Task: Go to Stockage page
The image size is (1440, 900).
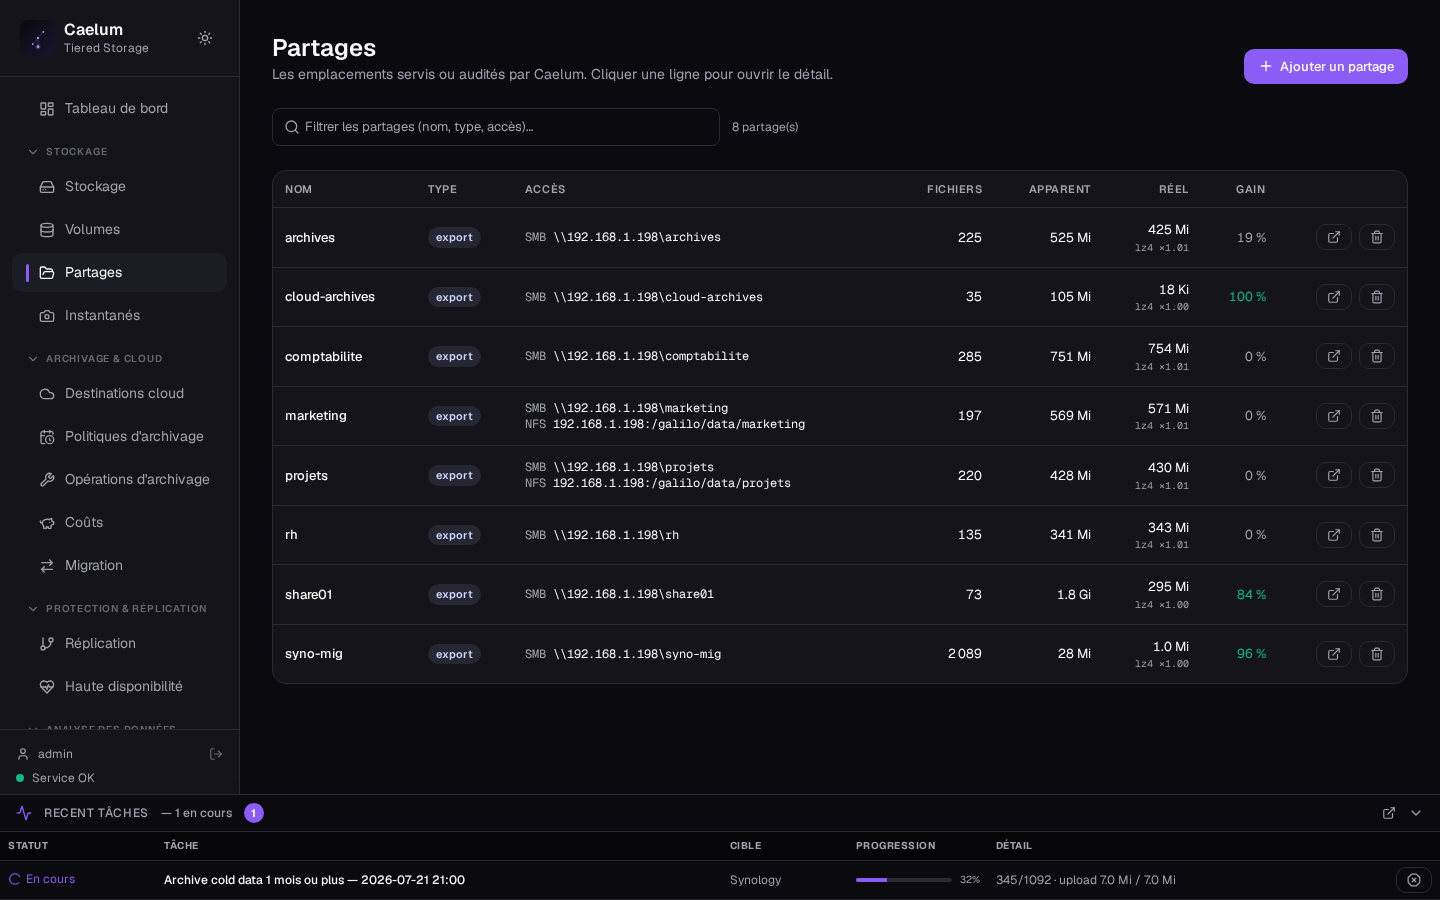Action: click(119, 186)
